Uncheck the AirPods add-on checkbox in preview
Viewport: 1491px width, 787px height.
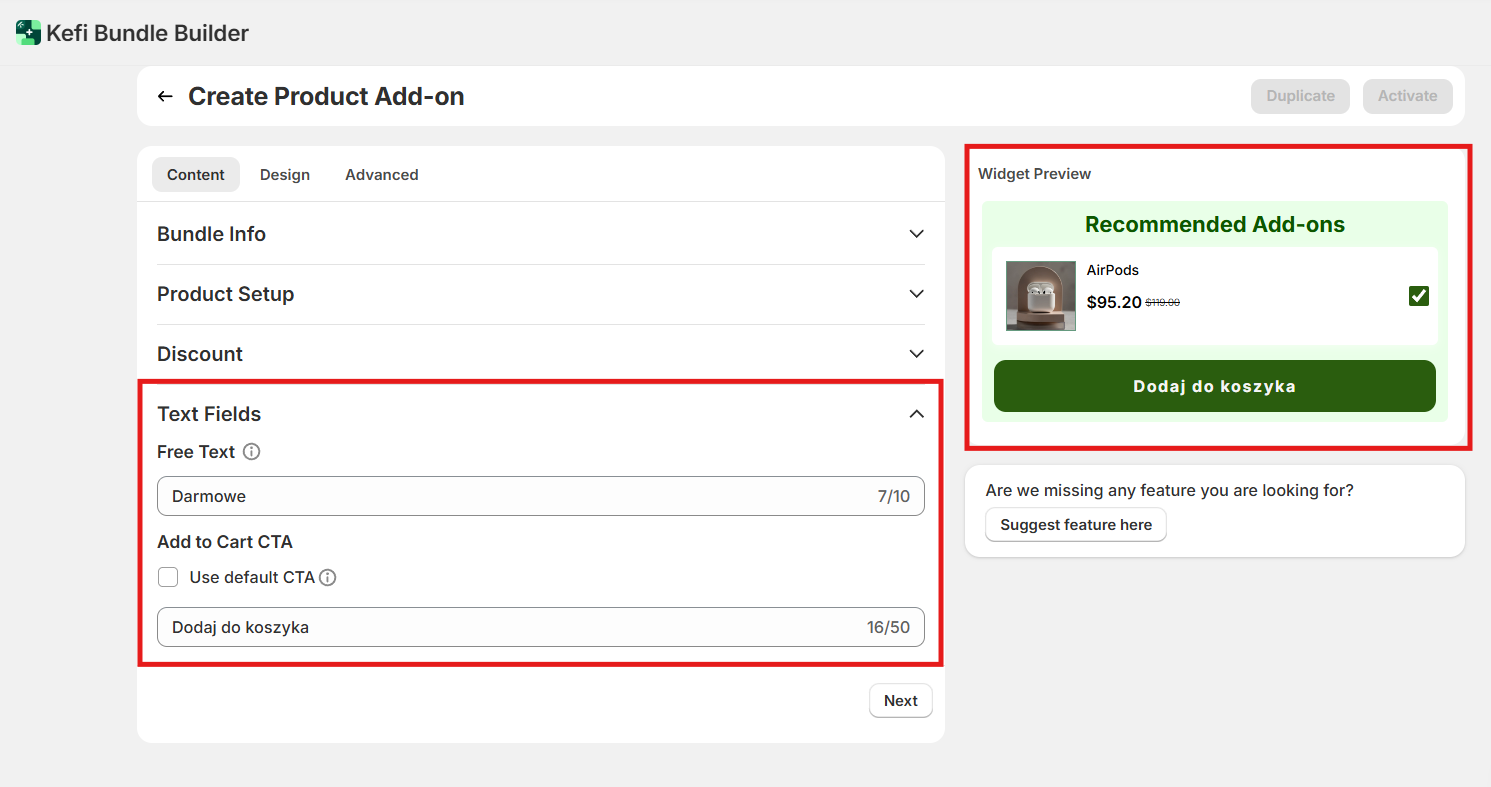click(1418, 296)
